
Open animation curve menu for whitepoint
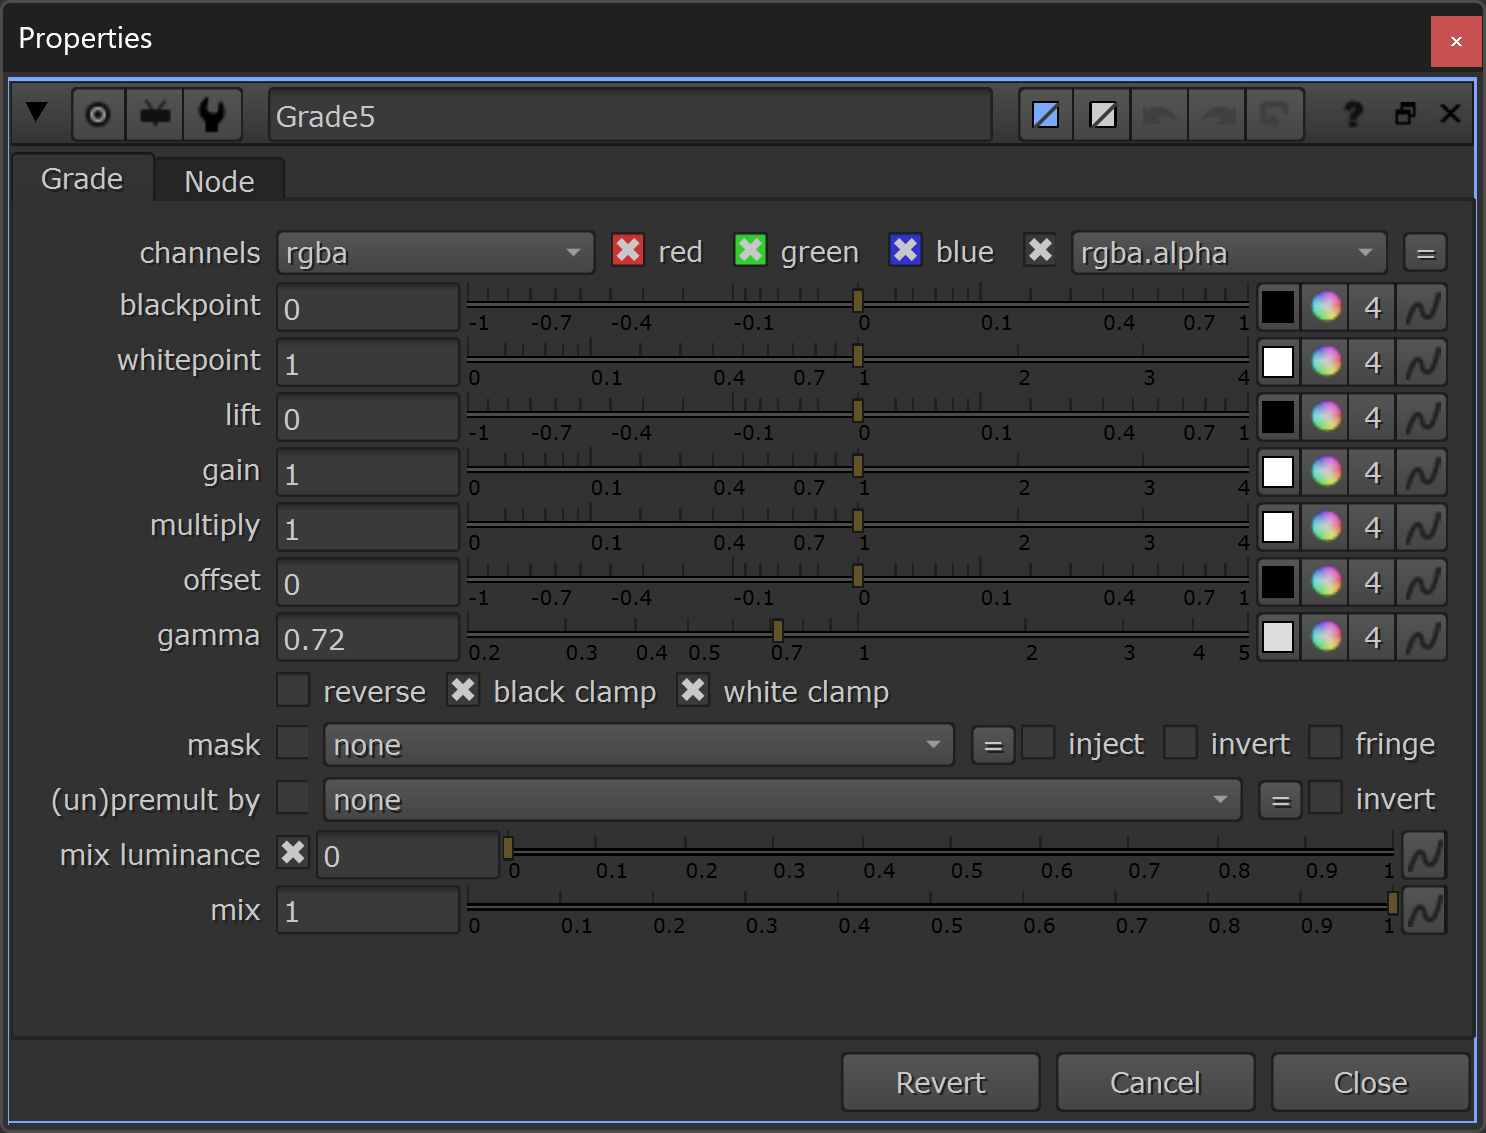pyautogui.click(x=1422, y=362)
